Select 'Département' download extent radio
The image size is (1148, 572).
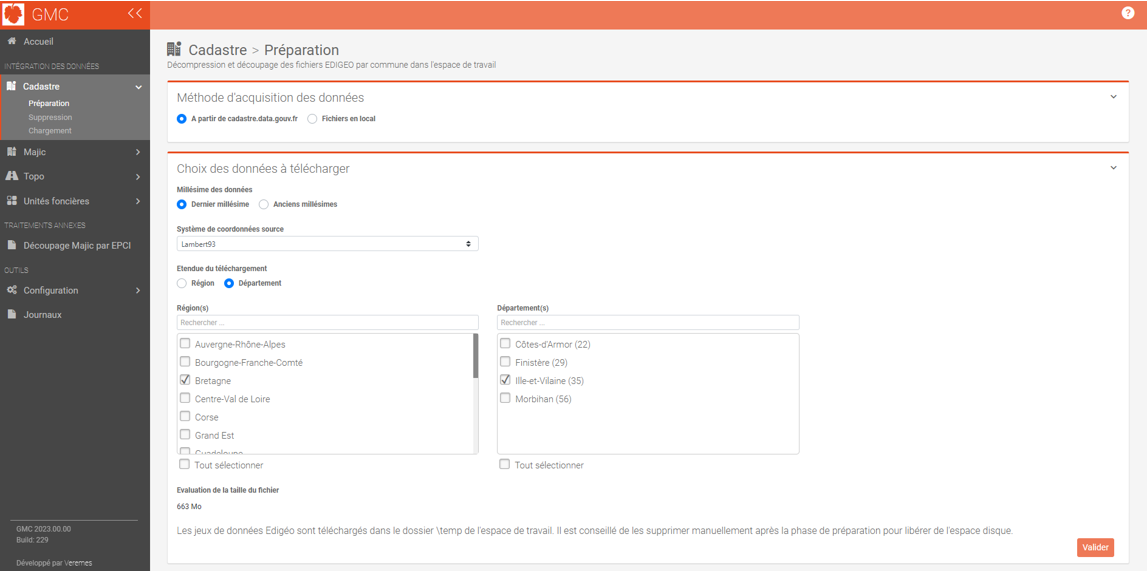(x=229, y=283)
